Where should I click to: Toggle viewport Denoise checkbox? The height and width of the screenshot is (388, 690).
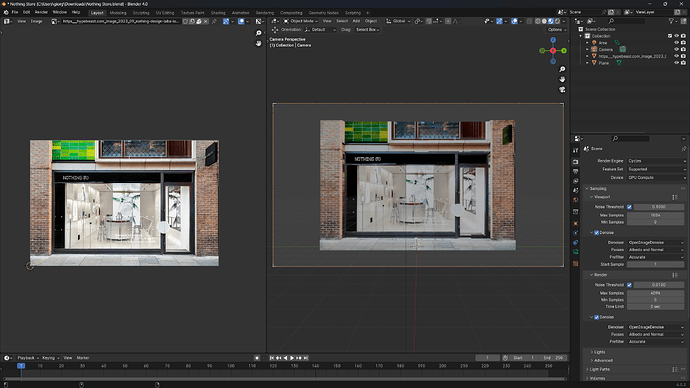597,233
